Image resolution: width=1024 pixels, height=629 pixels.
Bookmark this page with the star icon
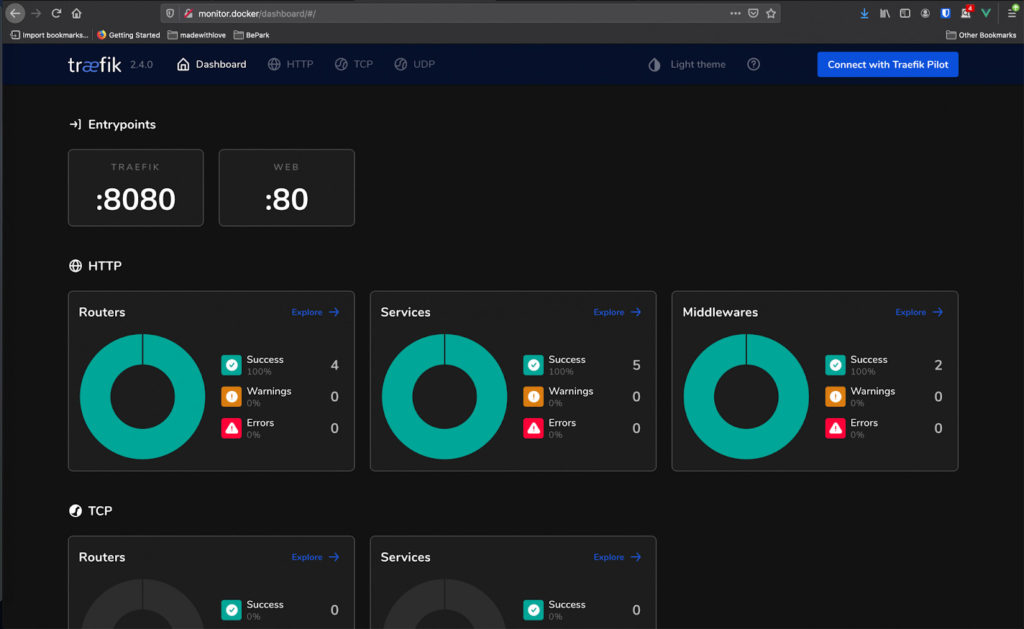[771, 13]
